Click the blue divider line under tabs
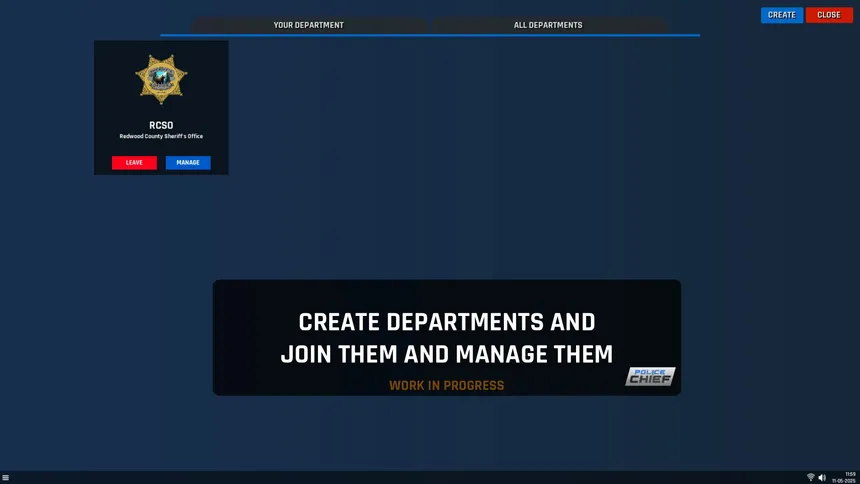The height and width of the screenshot is (484, 860). [430, 35]
